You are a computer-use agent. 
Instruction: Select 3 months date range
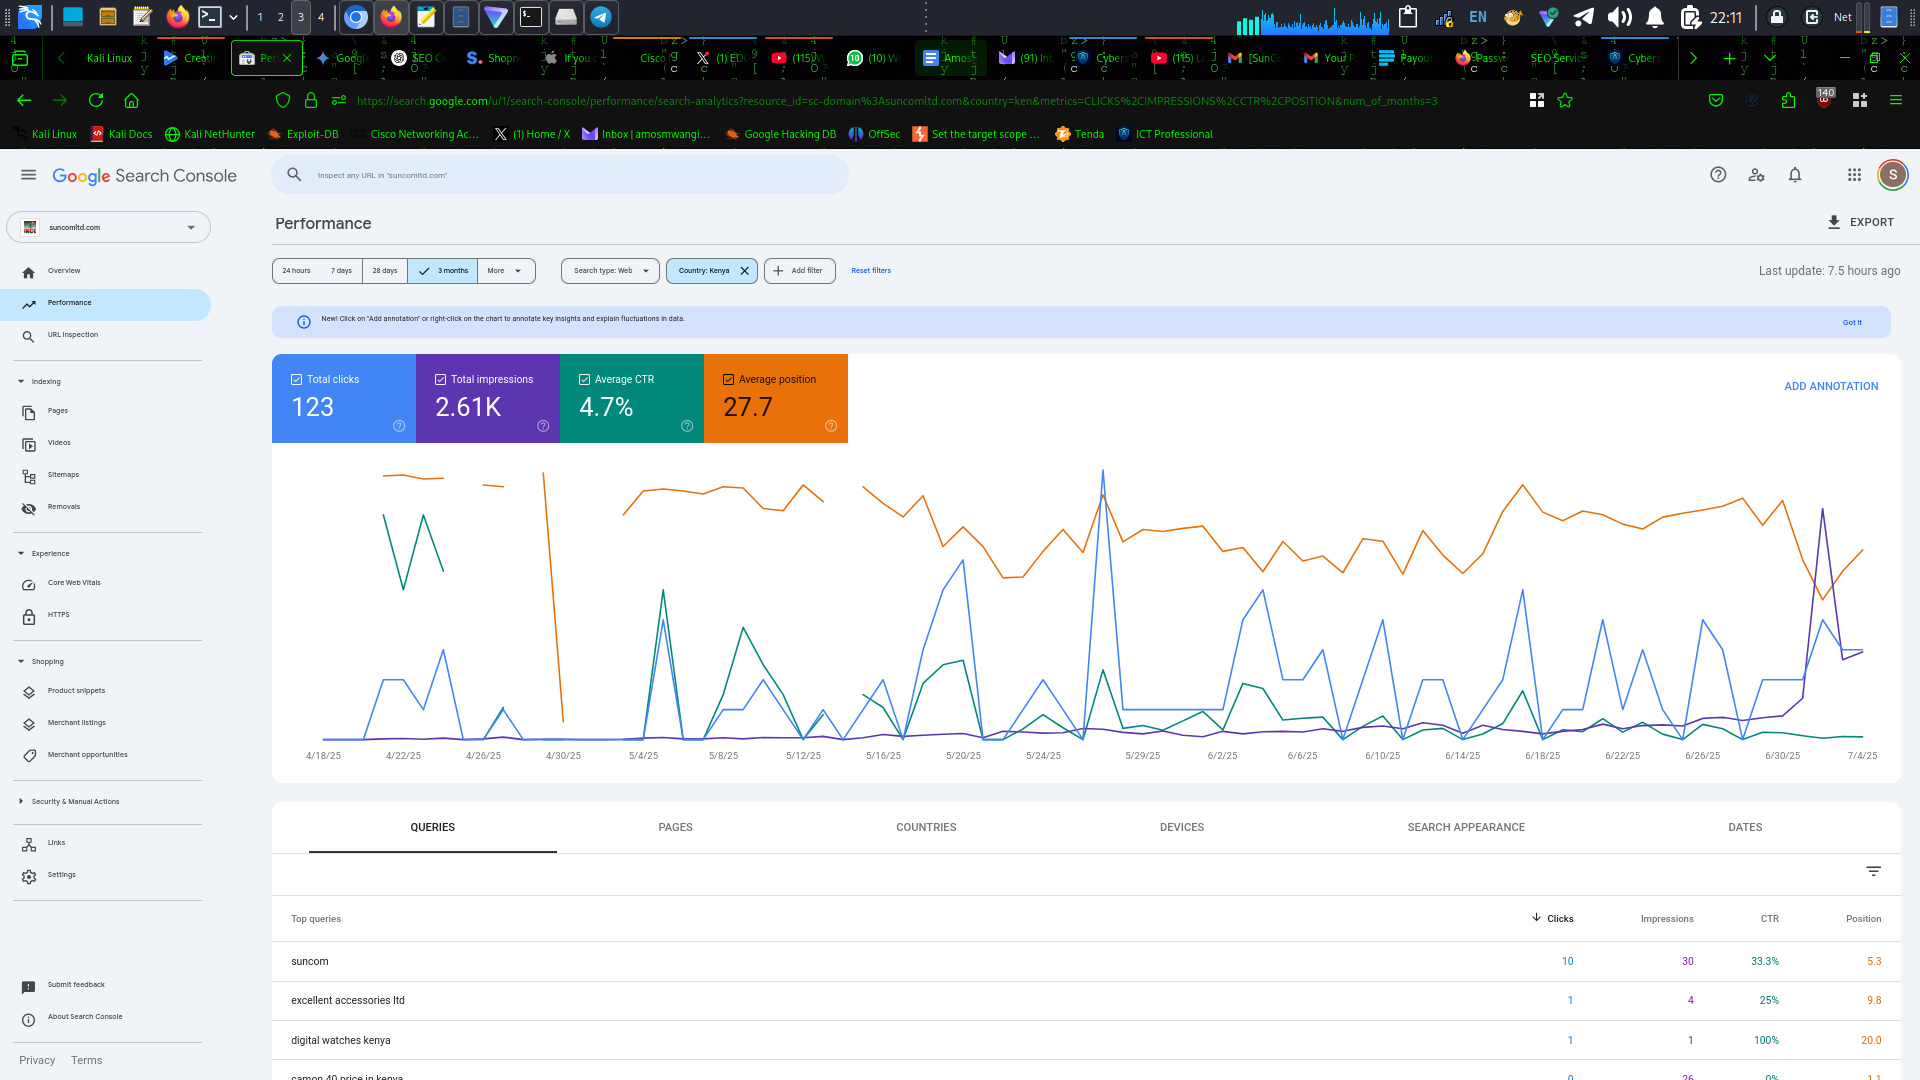click(443, 271)
